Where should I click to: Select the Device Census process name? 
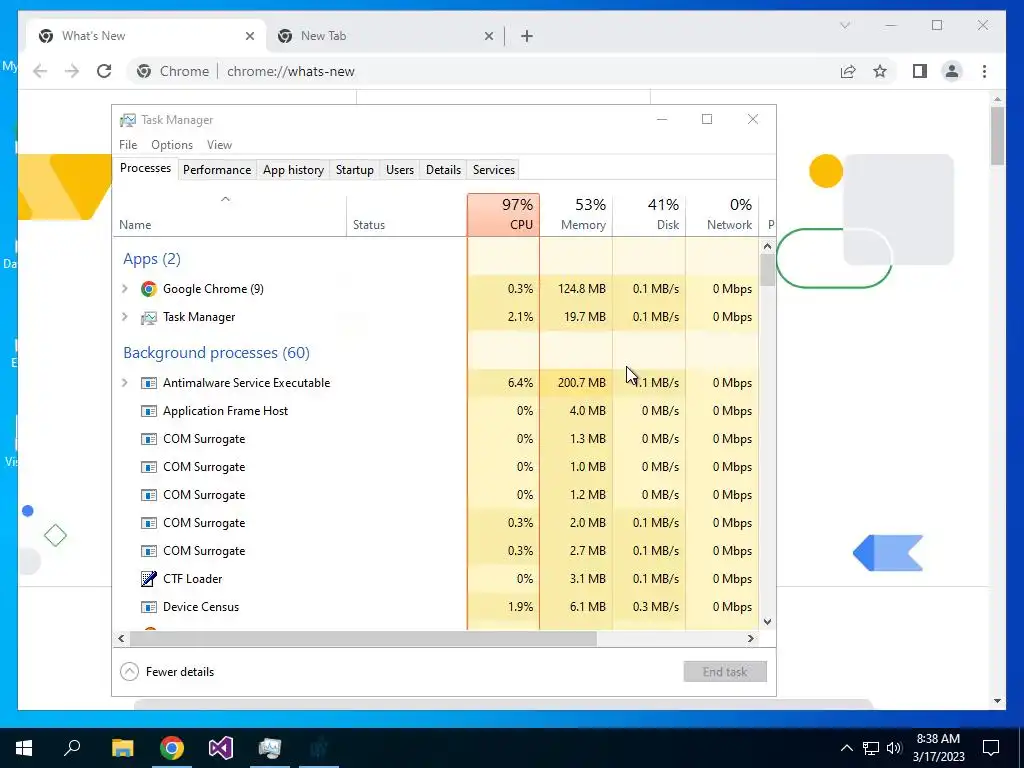(x=200, y=607)
